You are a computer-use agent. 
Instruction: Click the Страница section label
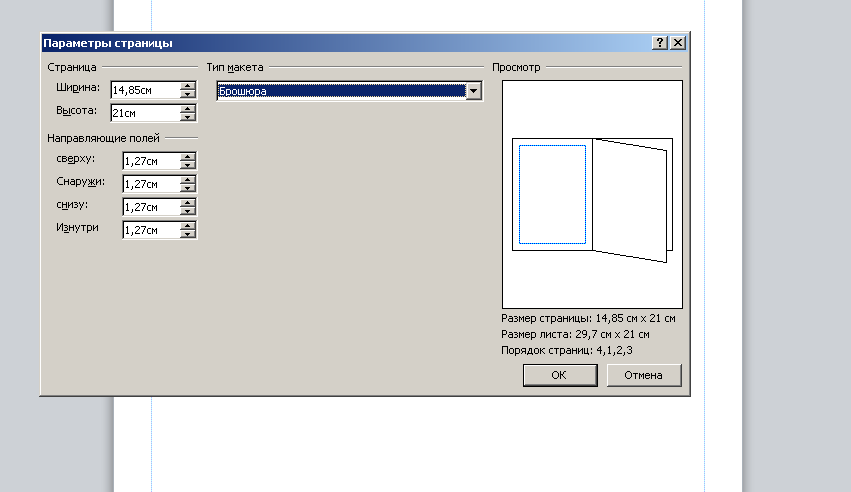[72, 67]
